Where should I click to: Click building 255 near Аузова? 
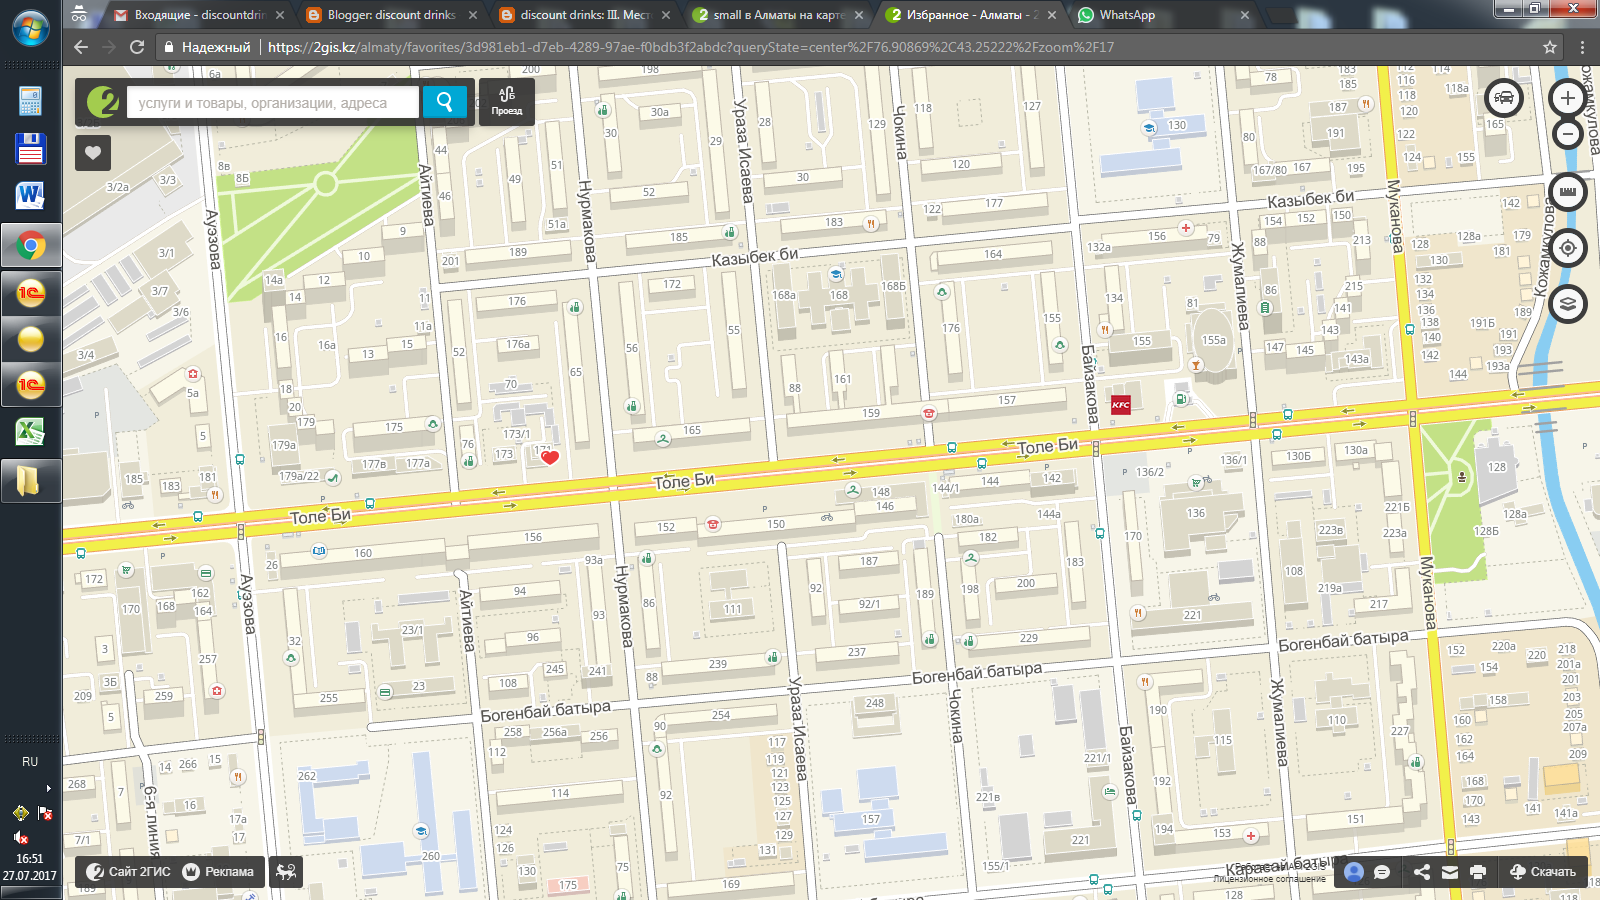point(329,698)
